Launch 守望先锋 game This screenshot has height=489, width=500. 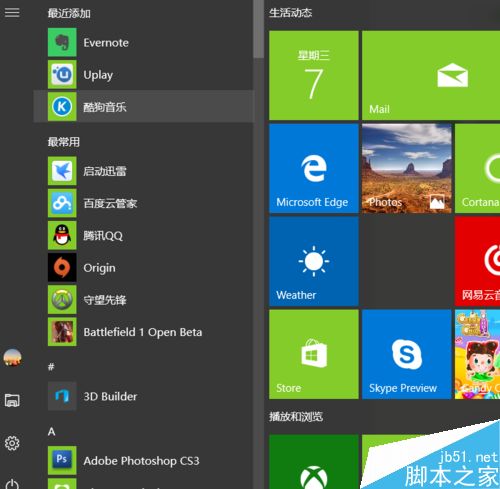(144, 300)
